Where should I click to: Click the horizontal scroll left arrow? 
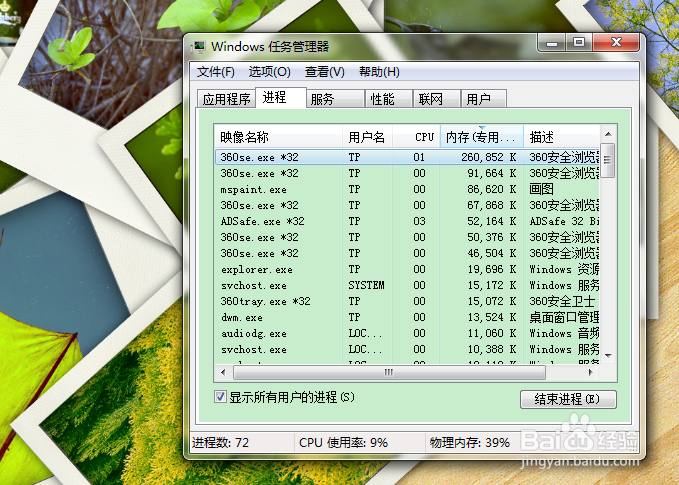pos(223,372)
